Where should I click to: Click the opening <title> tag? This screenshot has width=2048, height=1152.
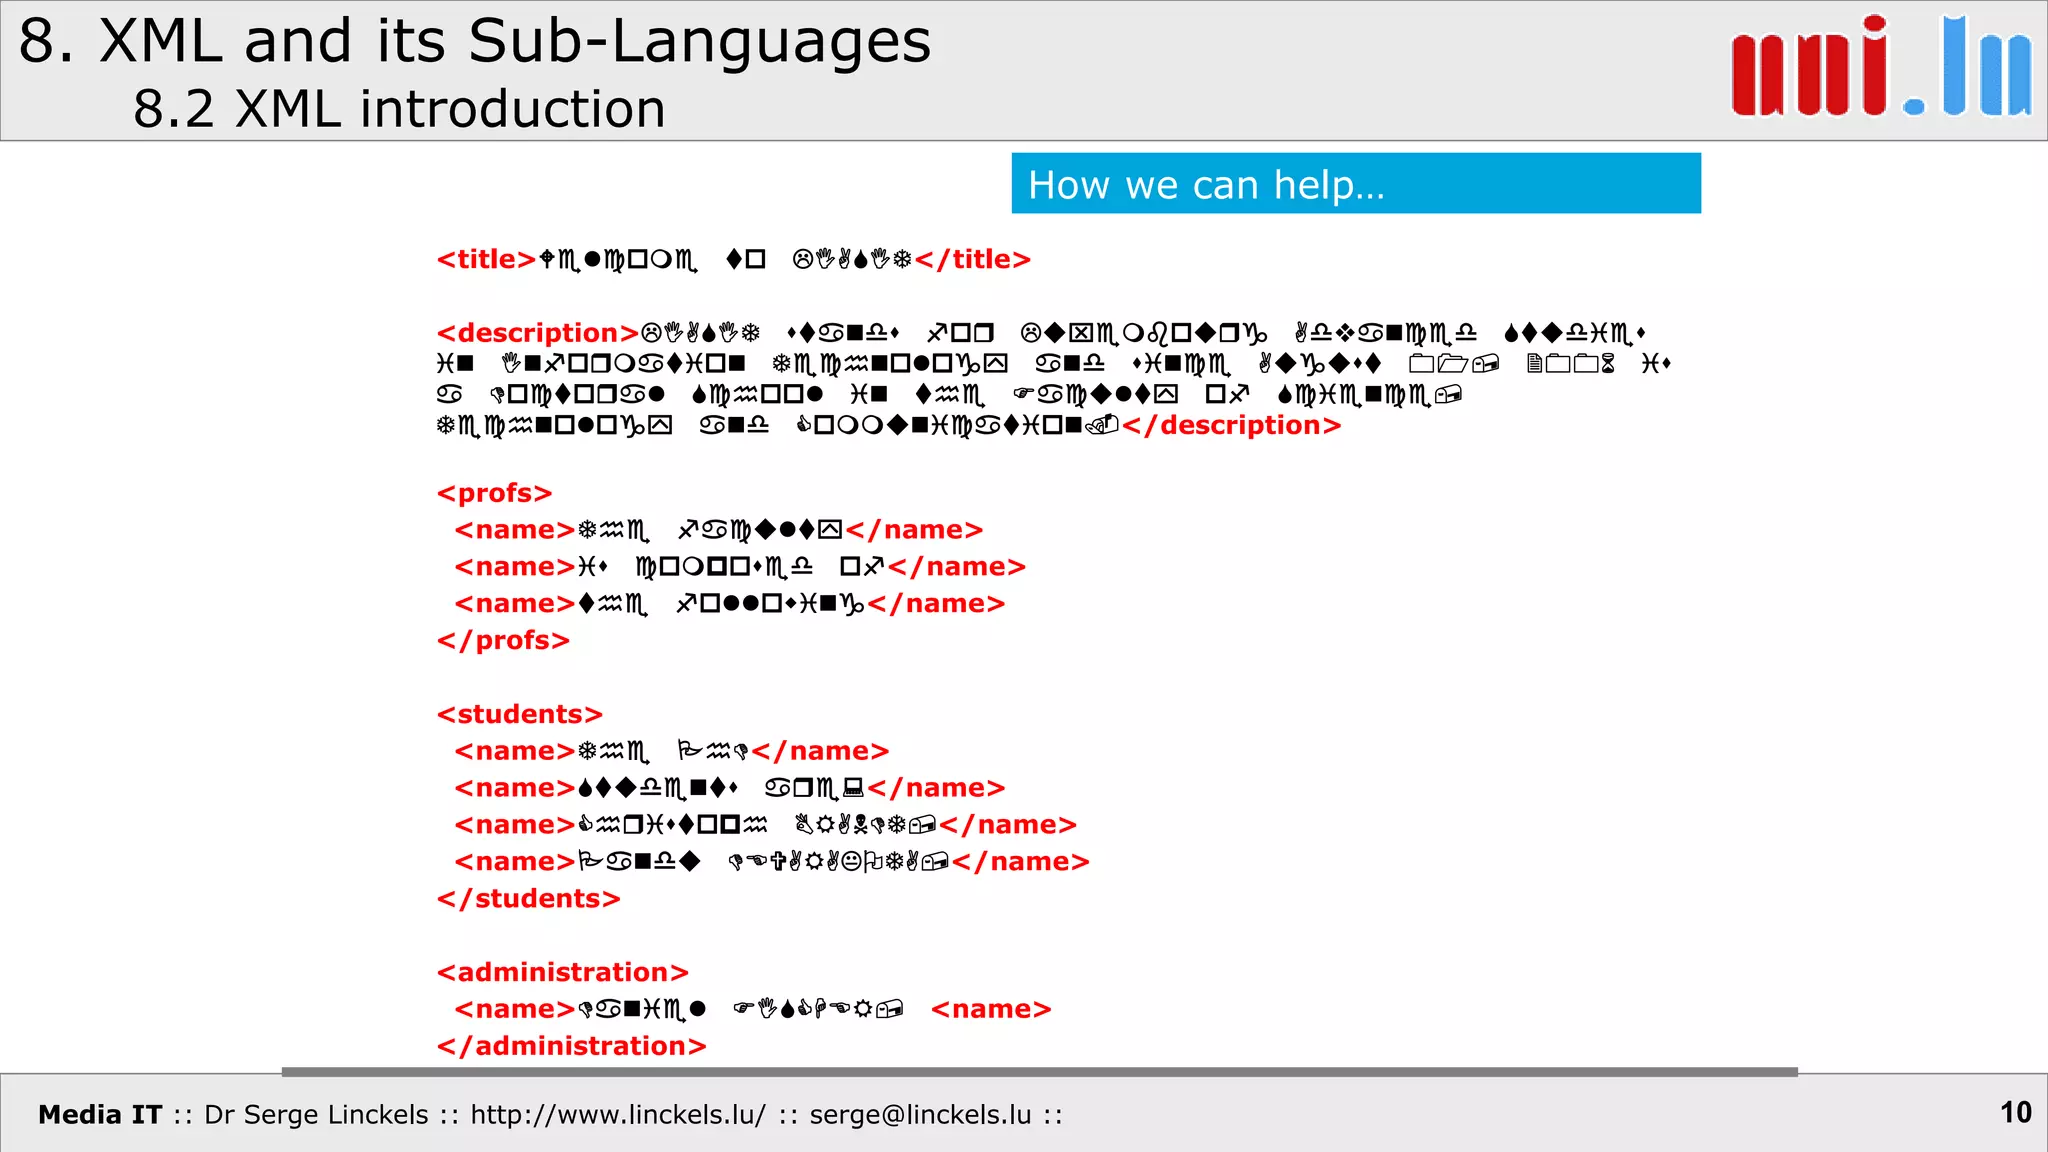(486, 260)
